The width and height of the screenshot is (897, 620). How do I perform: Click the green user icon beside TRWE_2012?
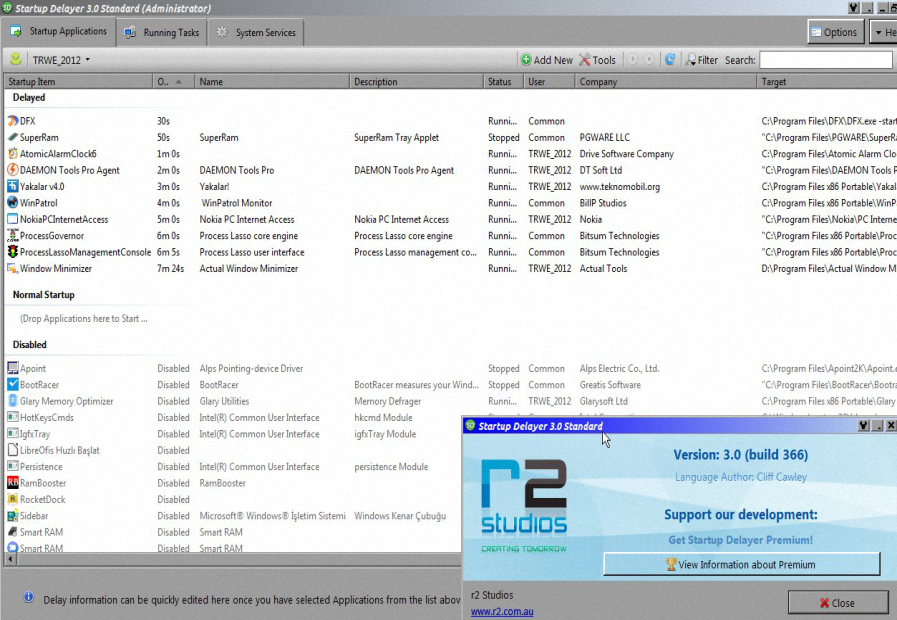coord(15,59)
